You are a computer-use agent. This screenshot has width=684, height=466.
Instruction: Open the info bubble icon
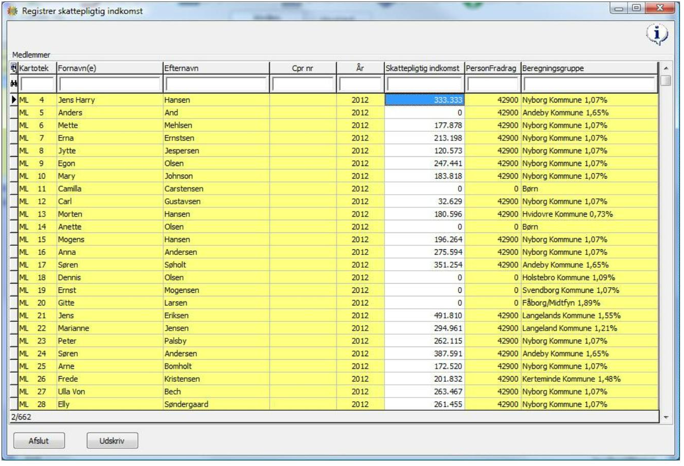click(x=657, y=34)
